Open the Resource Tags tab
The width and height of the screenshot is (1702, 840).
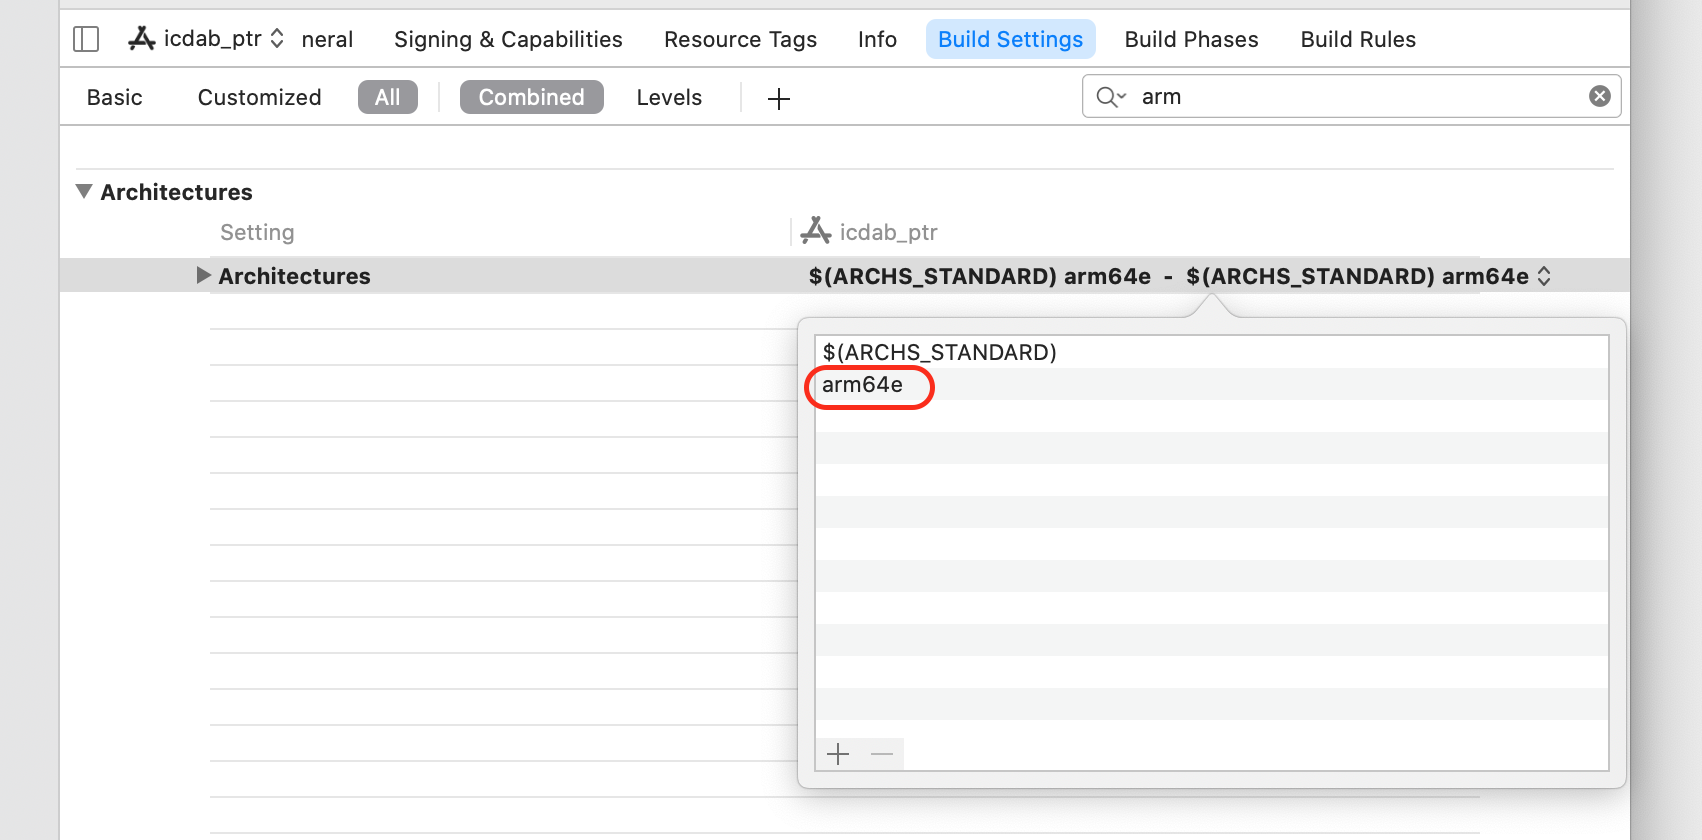click(740, 39)
